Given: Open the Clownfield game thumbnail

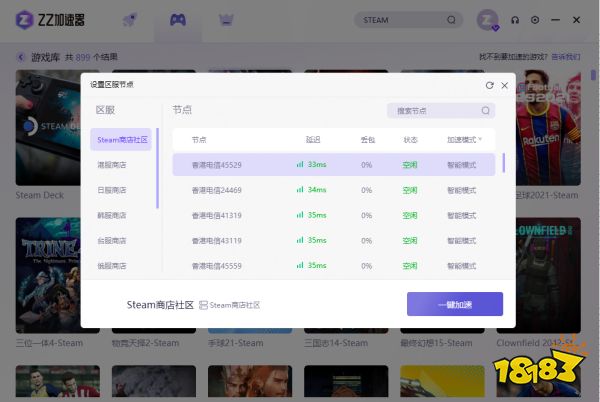Looking at the screenshot, I should point(548,273).
